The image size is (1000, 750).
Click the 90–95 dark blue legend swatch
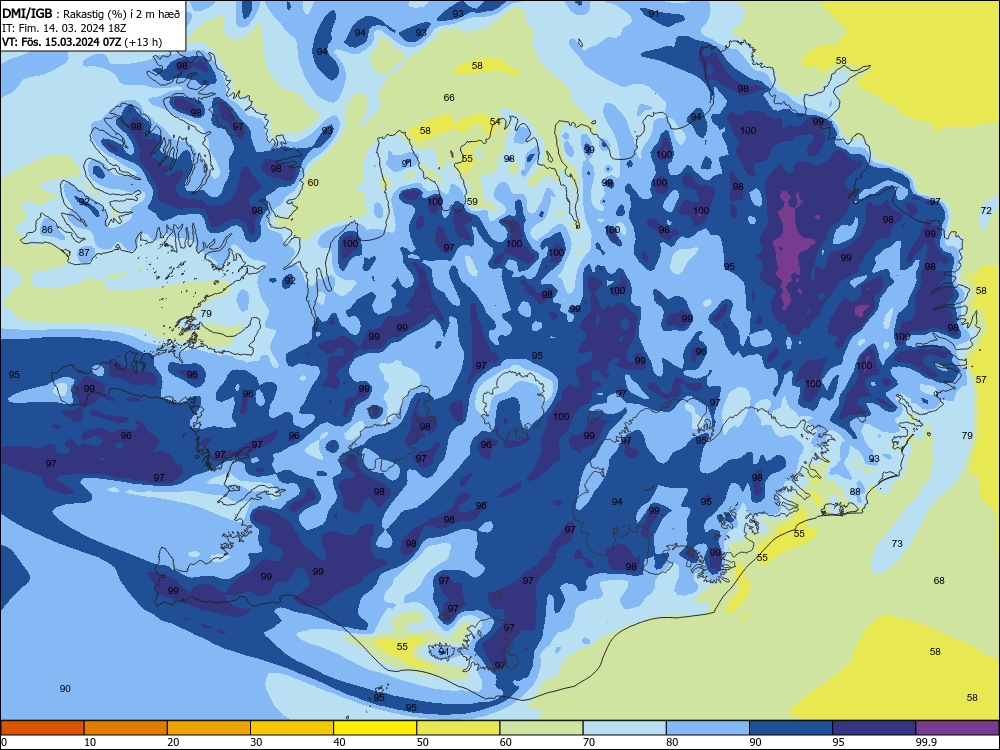791,728
